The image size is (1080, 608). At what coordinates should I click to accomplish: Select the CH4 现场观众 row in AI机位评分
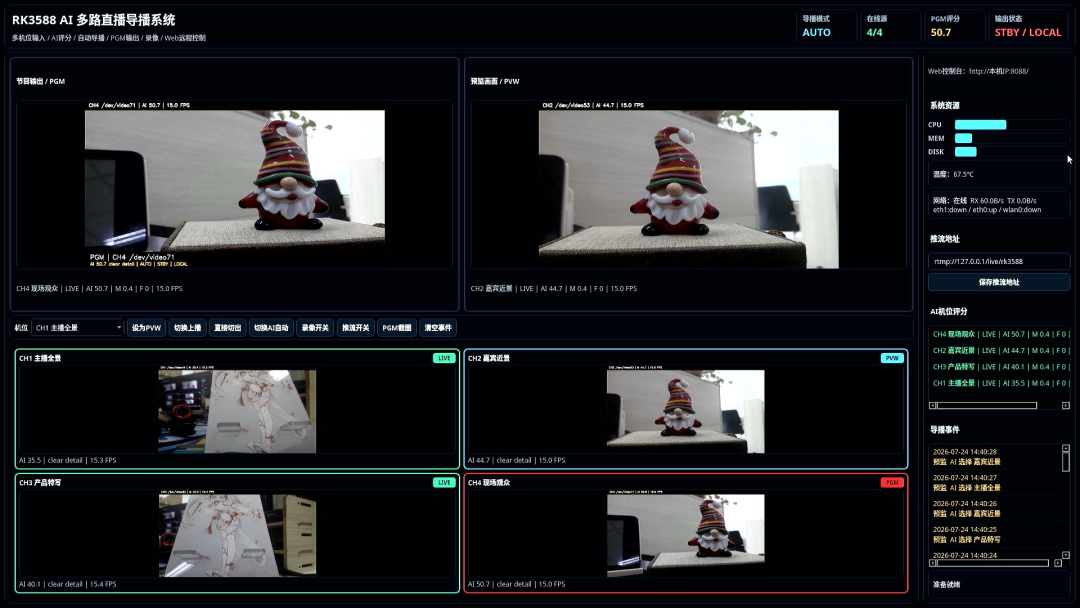[999, 334]
